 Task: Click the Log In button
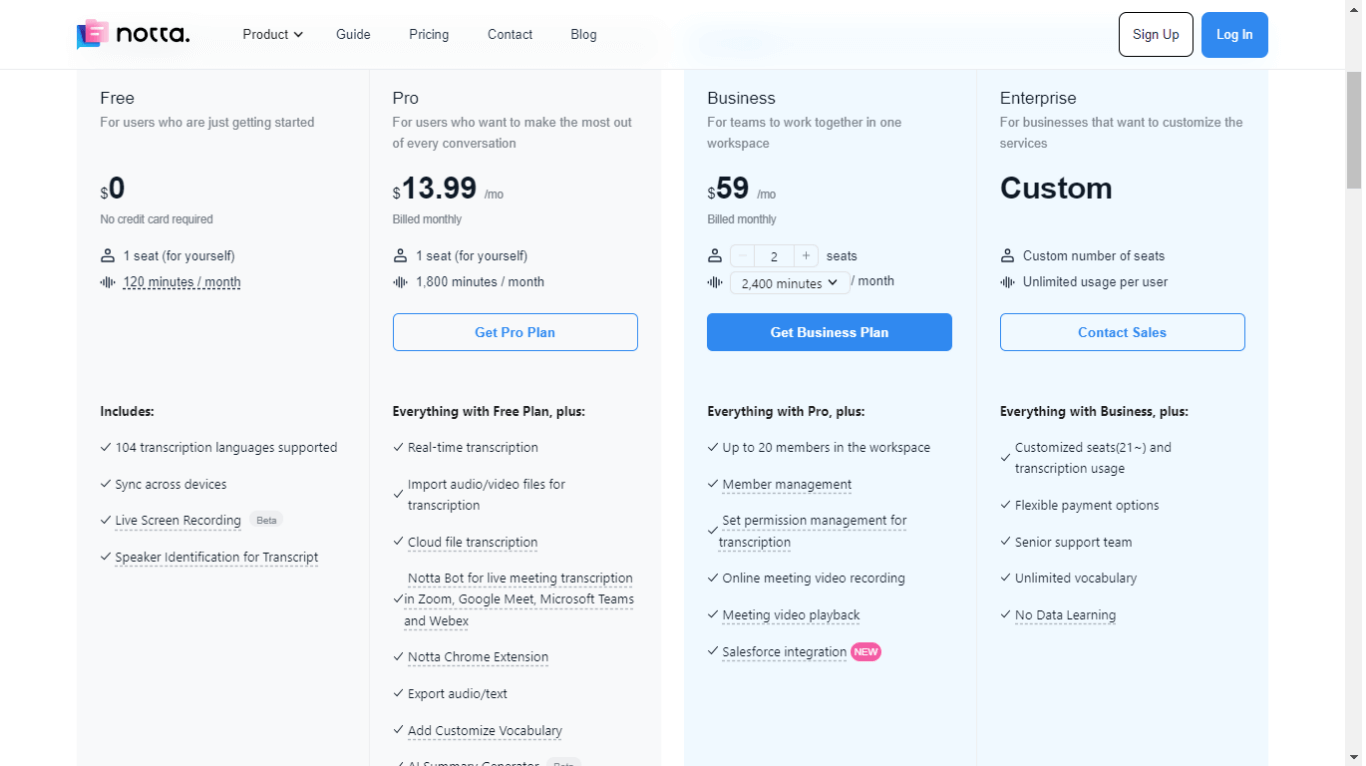1234,34
